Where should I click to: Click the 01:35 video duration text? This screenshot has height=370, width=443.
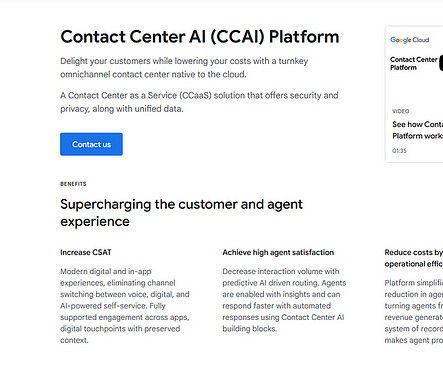point(399,151)
